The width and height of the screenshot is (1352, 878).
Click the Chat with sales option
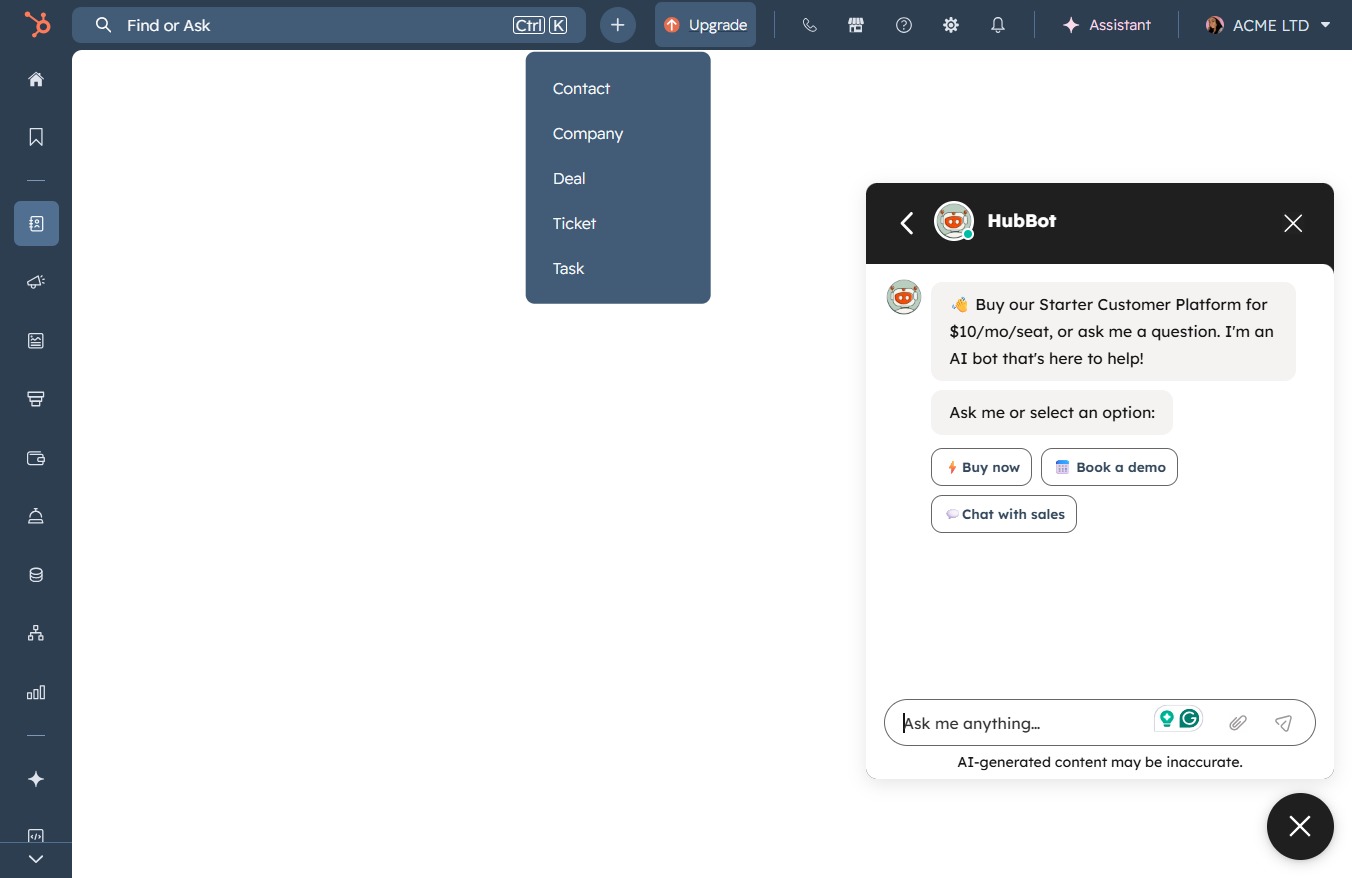pos(1004,514)
